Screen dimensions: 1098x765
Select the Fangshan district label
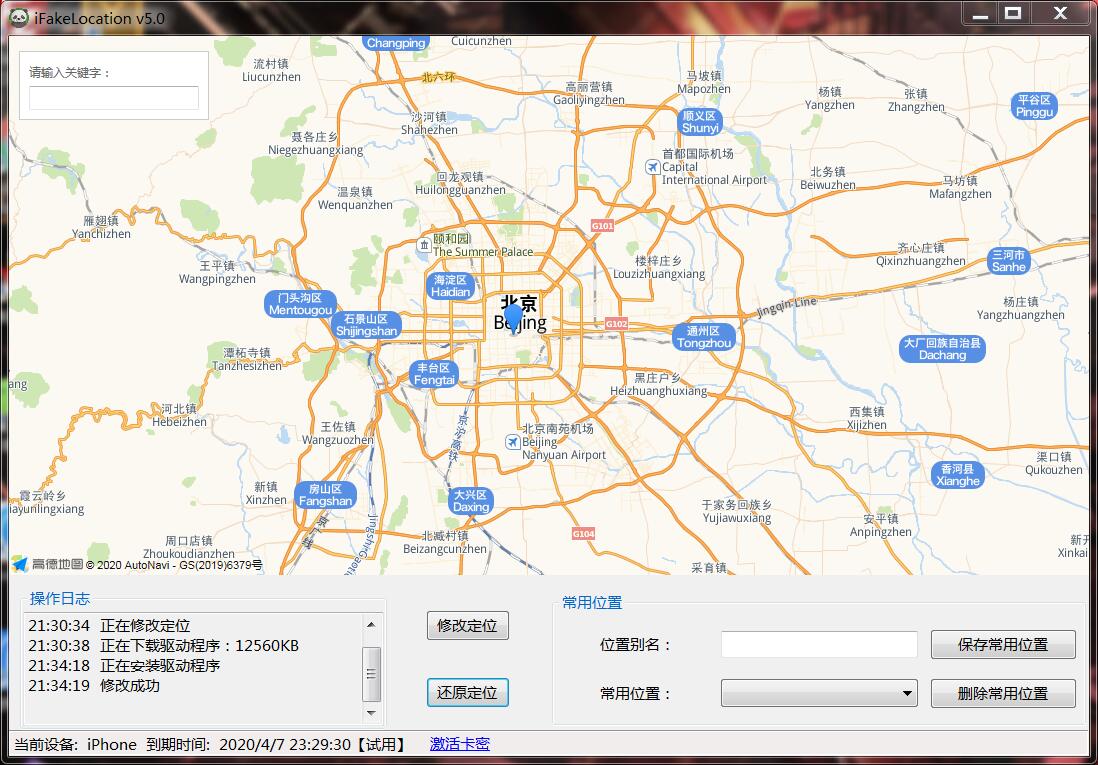click(325, 495)
